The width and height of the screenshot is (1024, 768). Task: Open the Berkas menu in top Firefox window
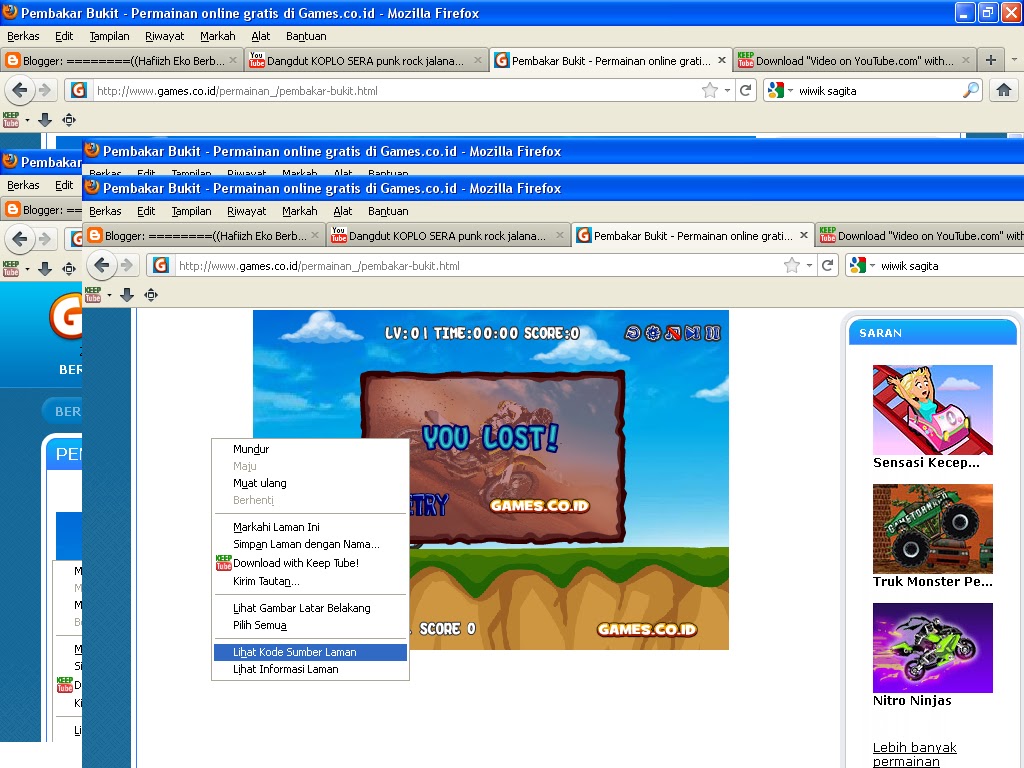pyautogui.click(x=23, y=36)
